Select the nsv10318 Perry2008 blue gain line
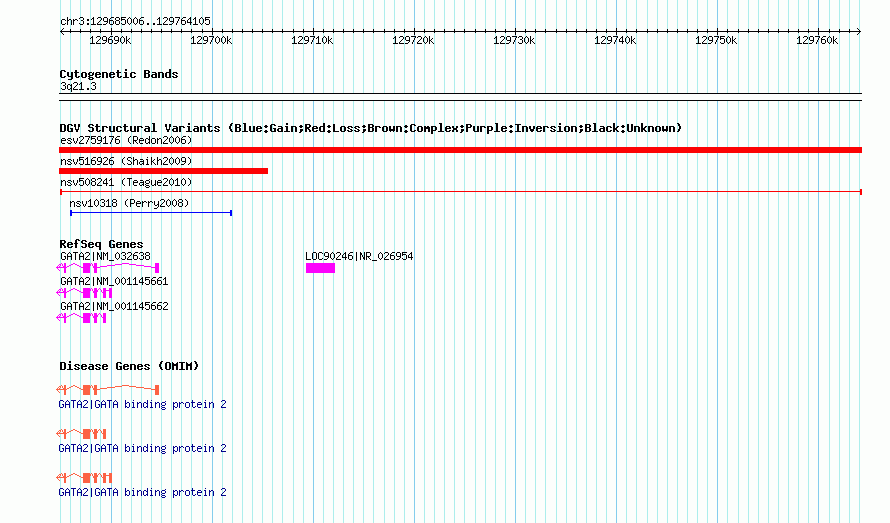 151,213
